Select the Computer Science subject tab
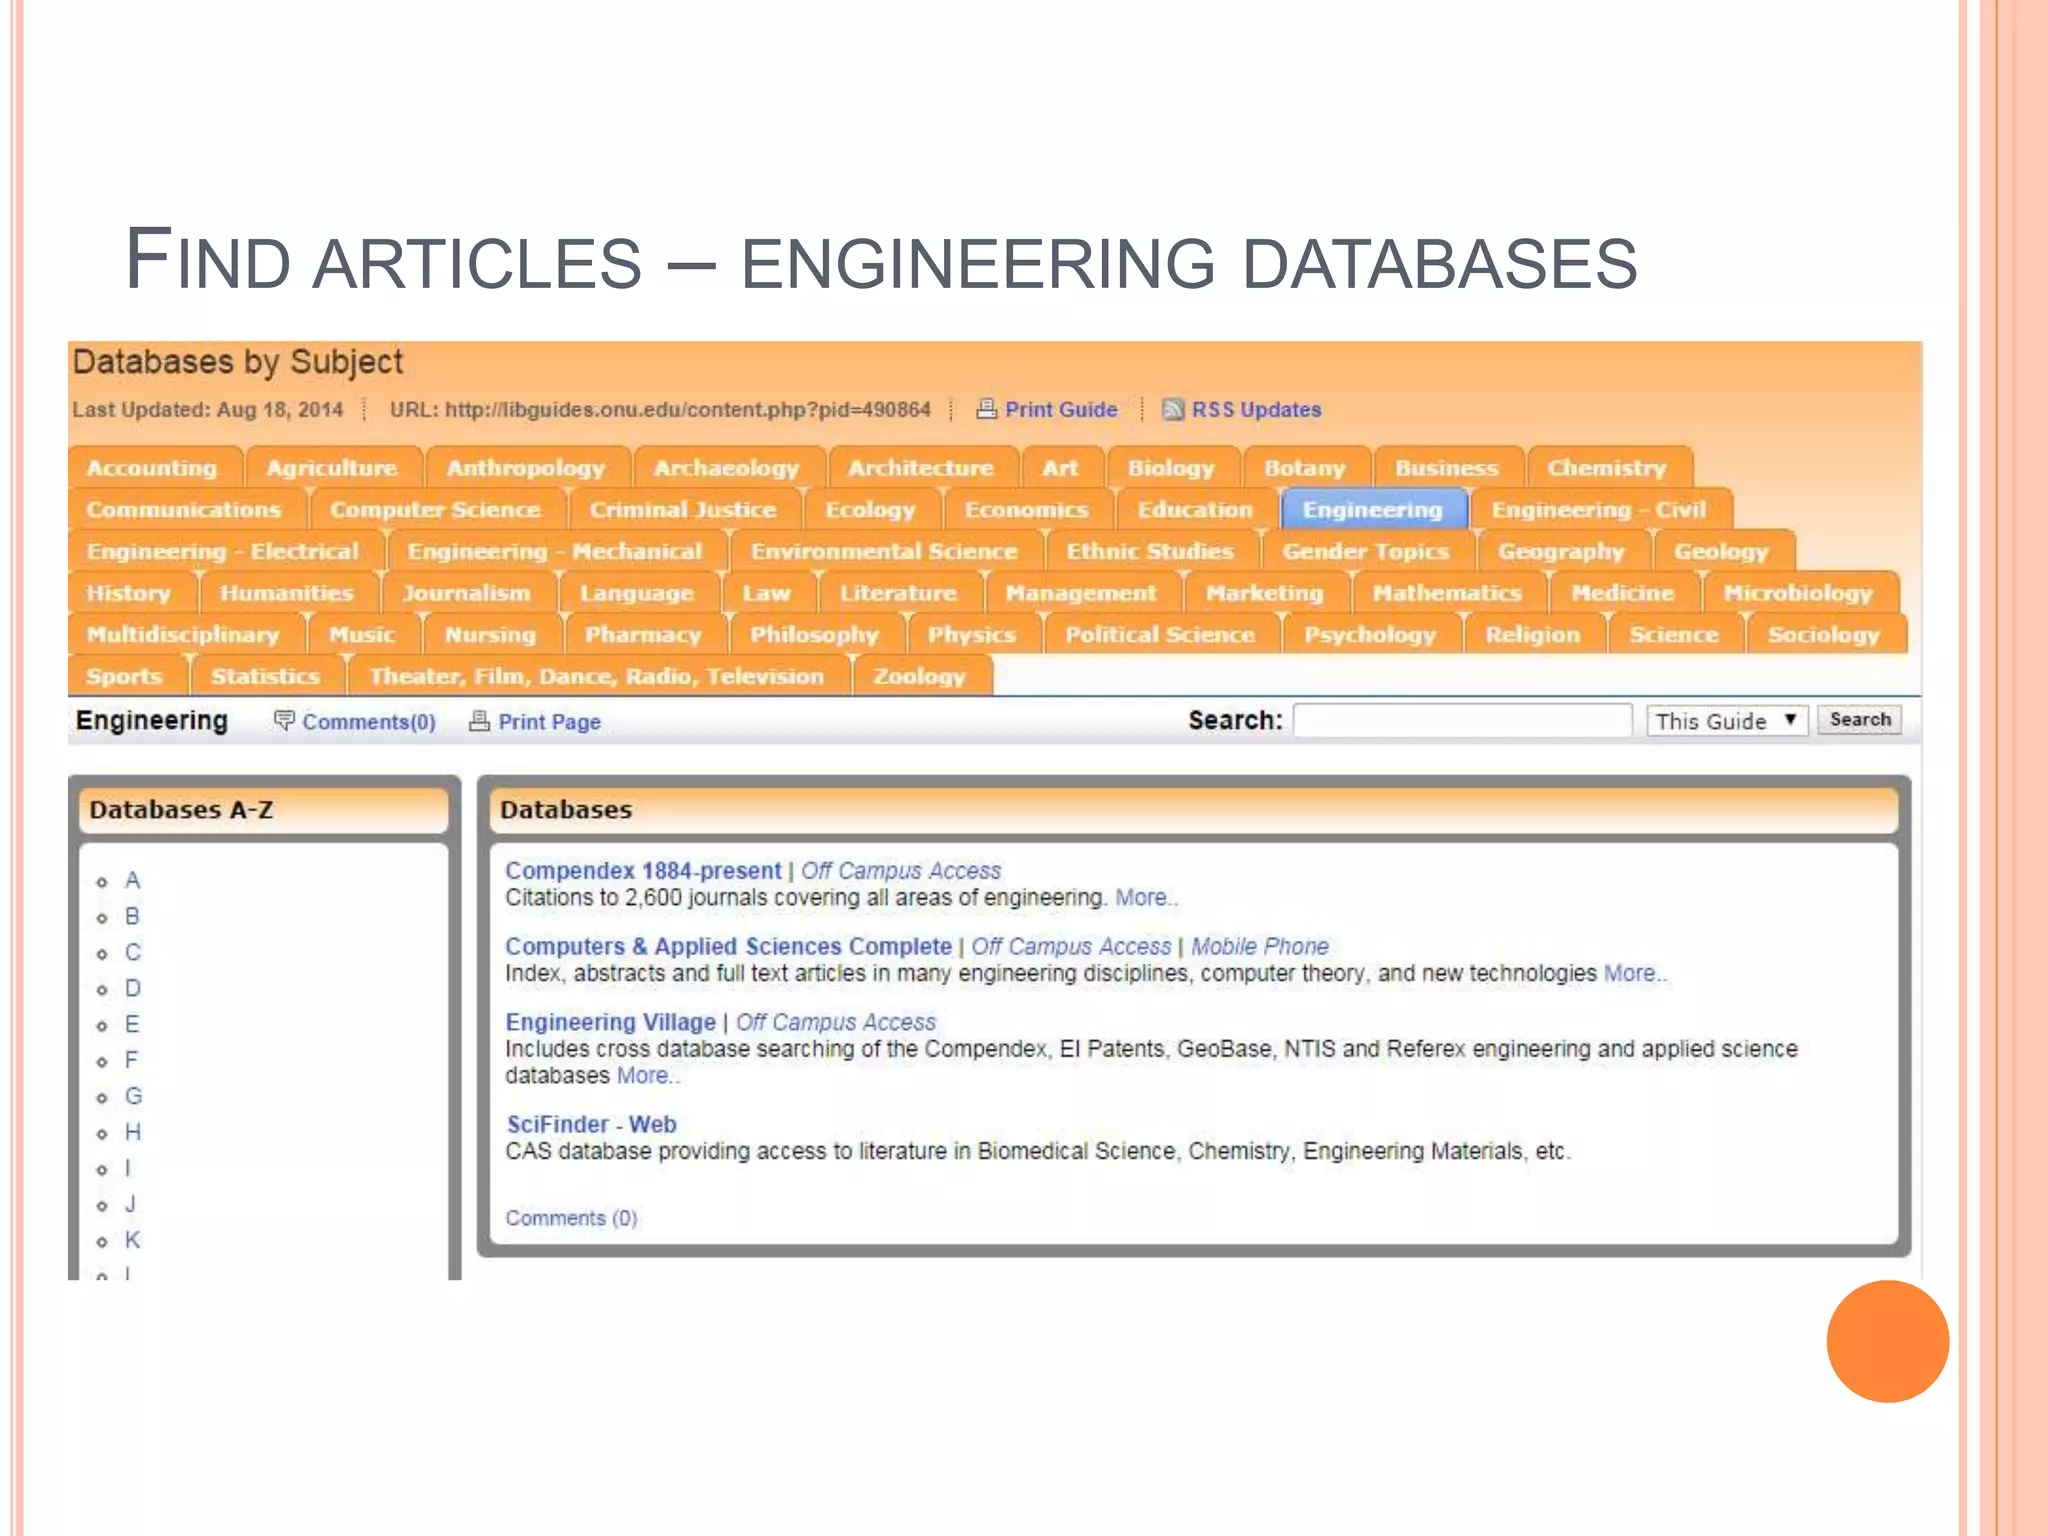2048x1536 pixels. click(435, 510)
